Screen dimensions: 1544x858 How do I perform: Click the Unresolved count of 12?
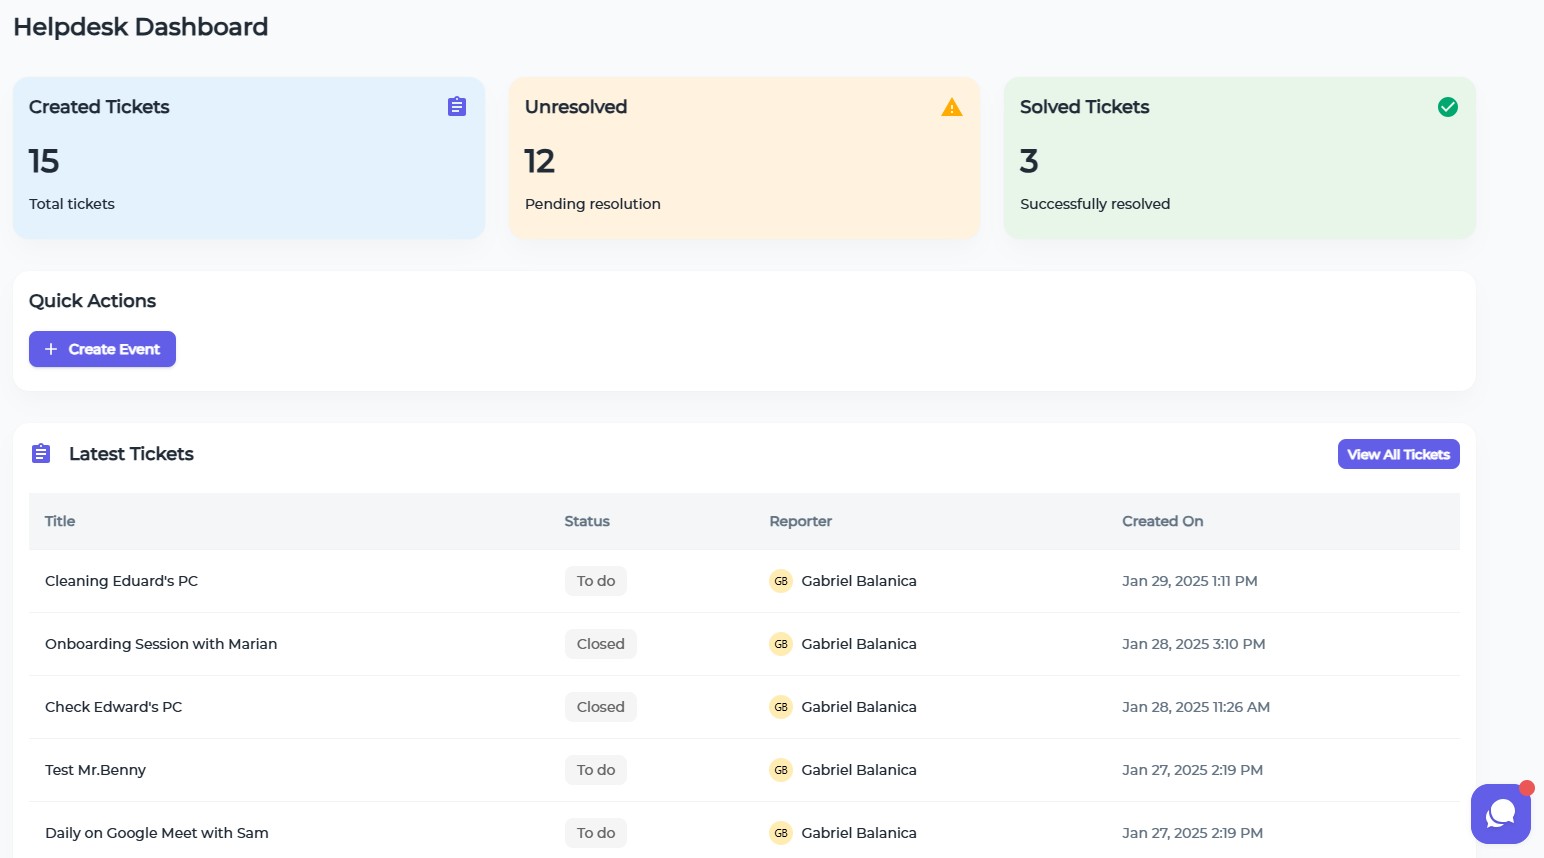[540, 161]
